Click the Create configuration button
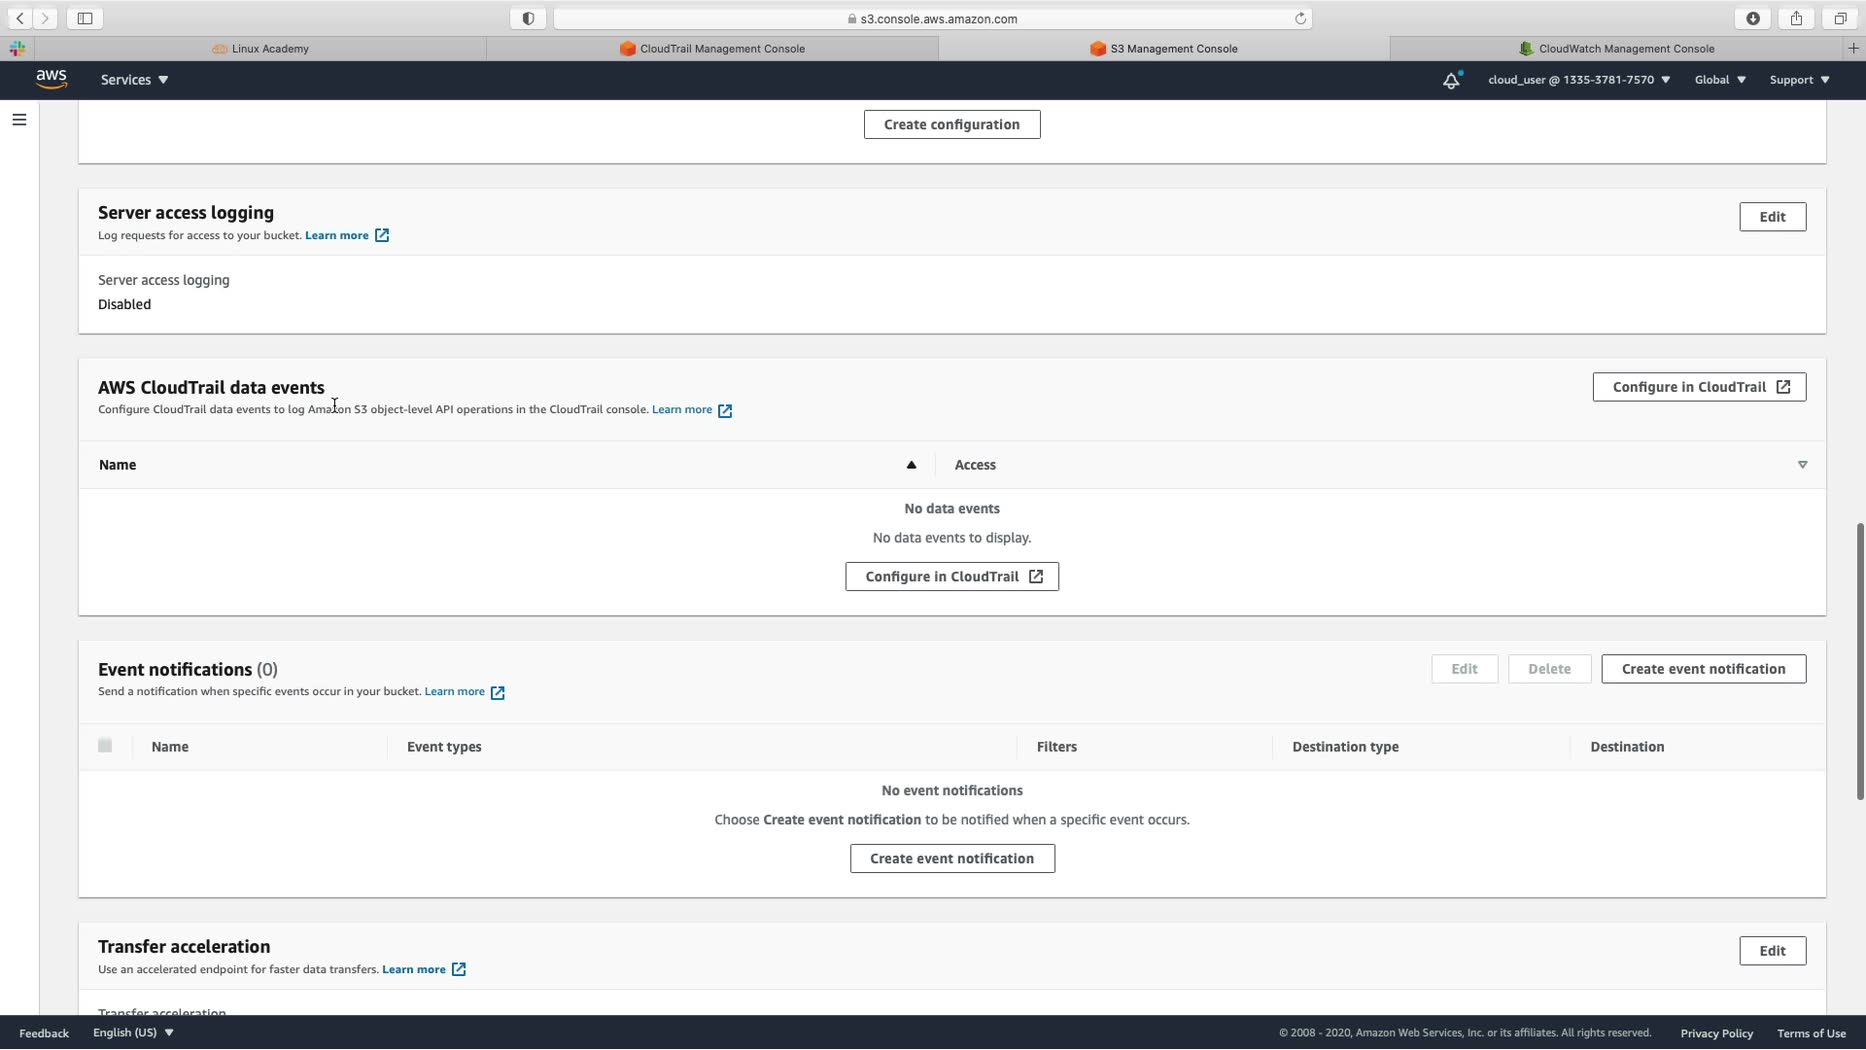 coord(952,125)
